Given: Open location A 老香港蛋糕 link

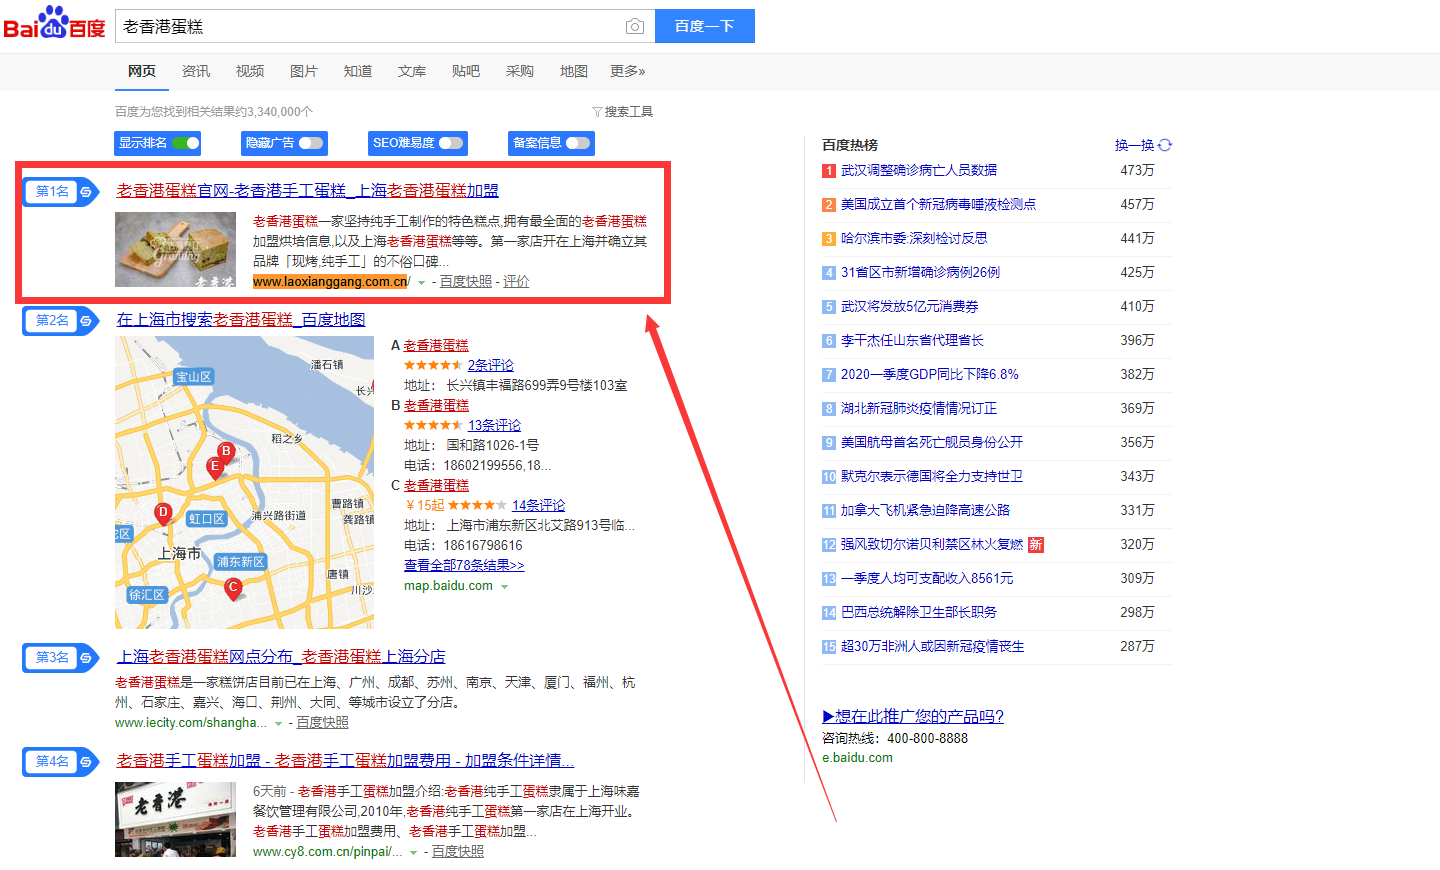Looking at the screenshot, I should tap(436, 345).
